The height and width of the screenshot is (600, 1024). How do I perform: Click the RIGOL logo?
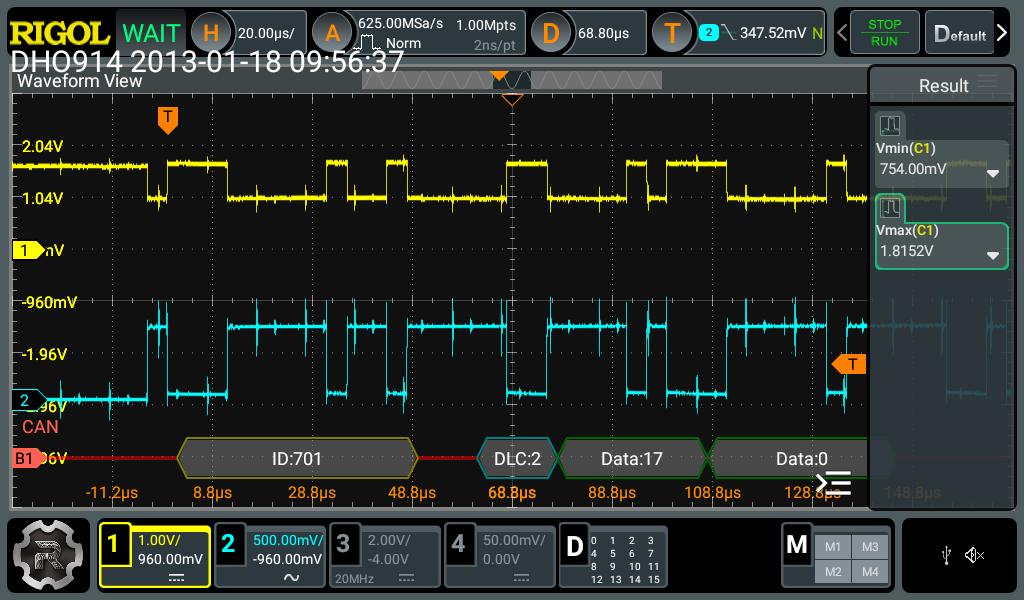59,33
